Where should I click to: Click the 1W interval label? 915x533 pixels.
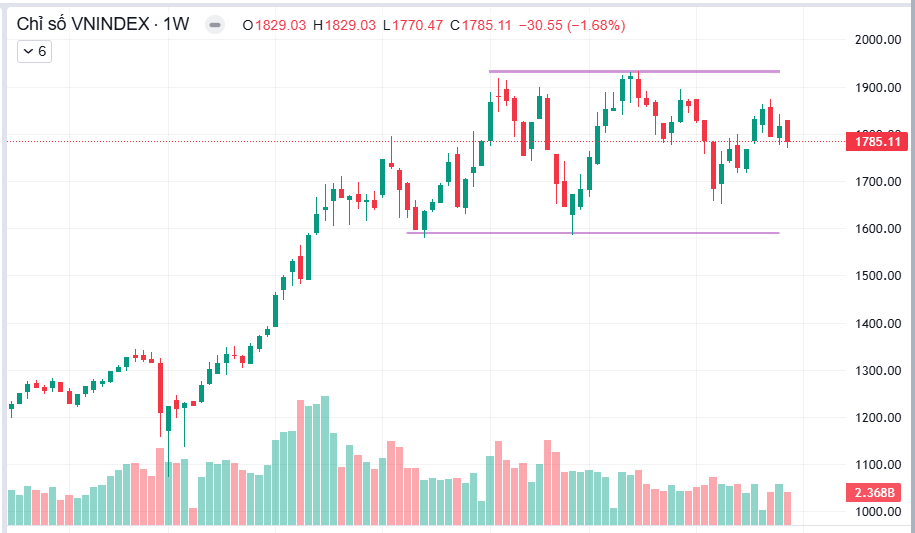[176, 24]
